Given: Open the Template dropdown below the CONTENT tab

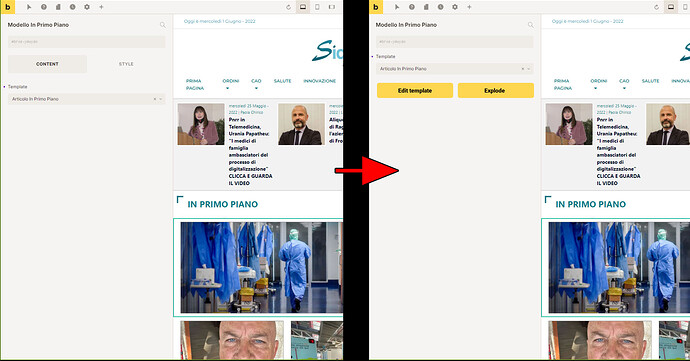Looking at the screenshot, I should [x=87, y=99].
